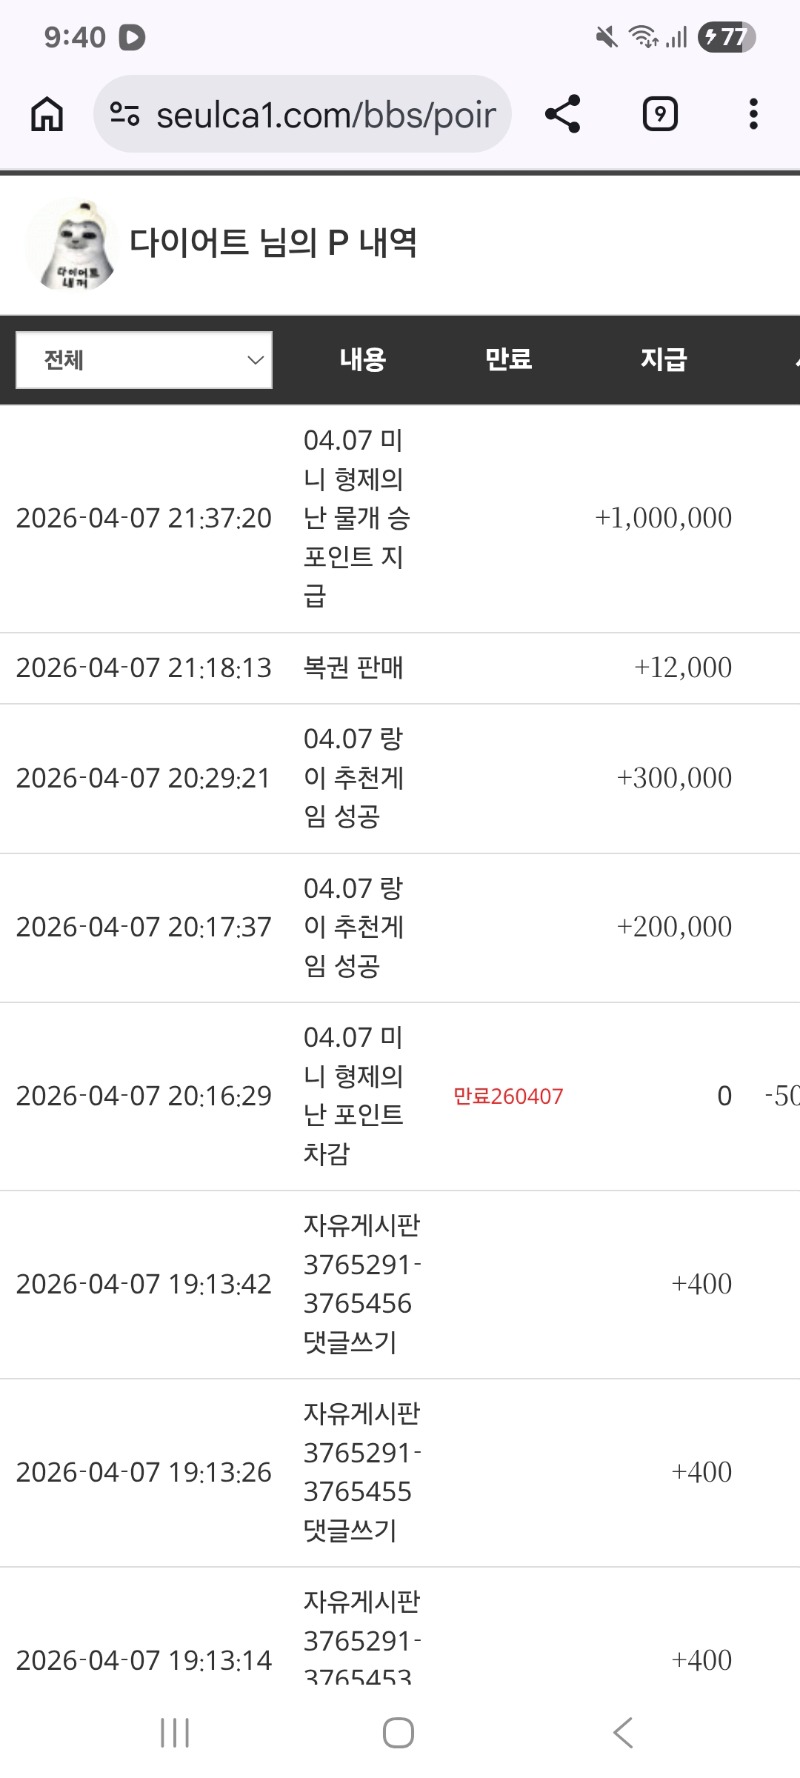Open the recent apps navigation button
The height and width of the screenshot is (1778, 800).
[175, 1732]
